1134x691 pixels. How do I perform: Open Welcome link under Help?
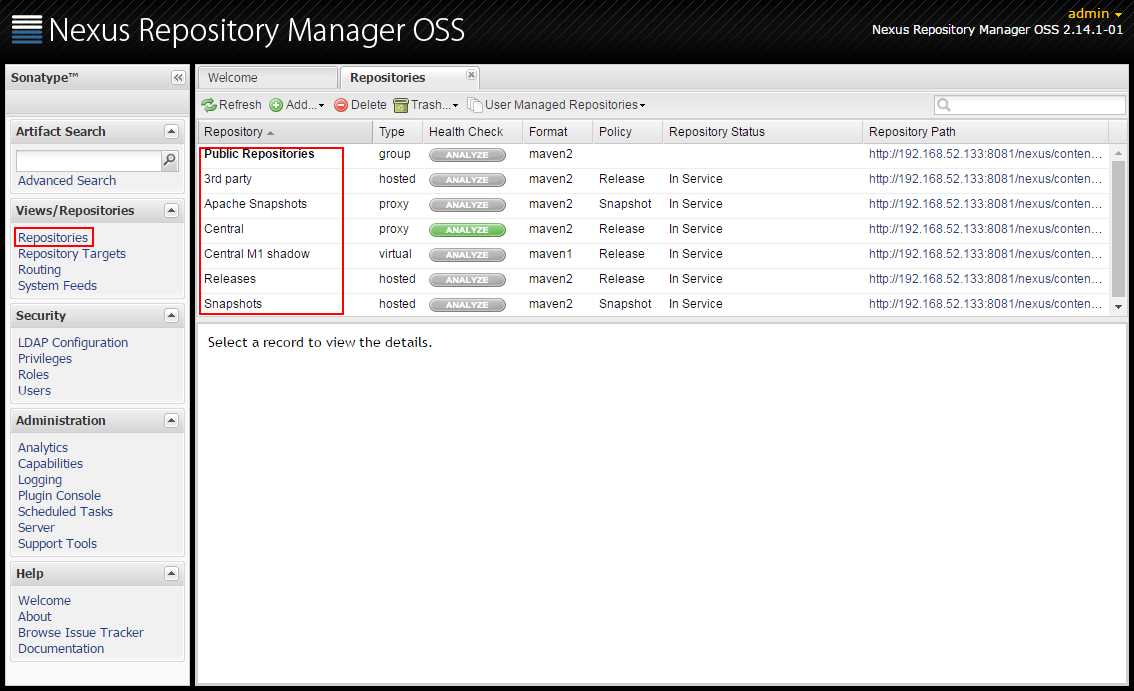[x=44, y=601]
